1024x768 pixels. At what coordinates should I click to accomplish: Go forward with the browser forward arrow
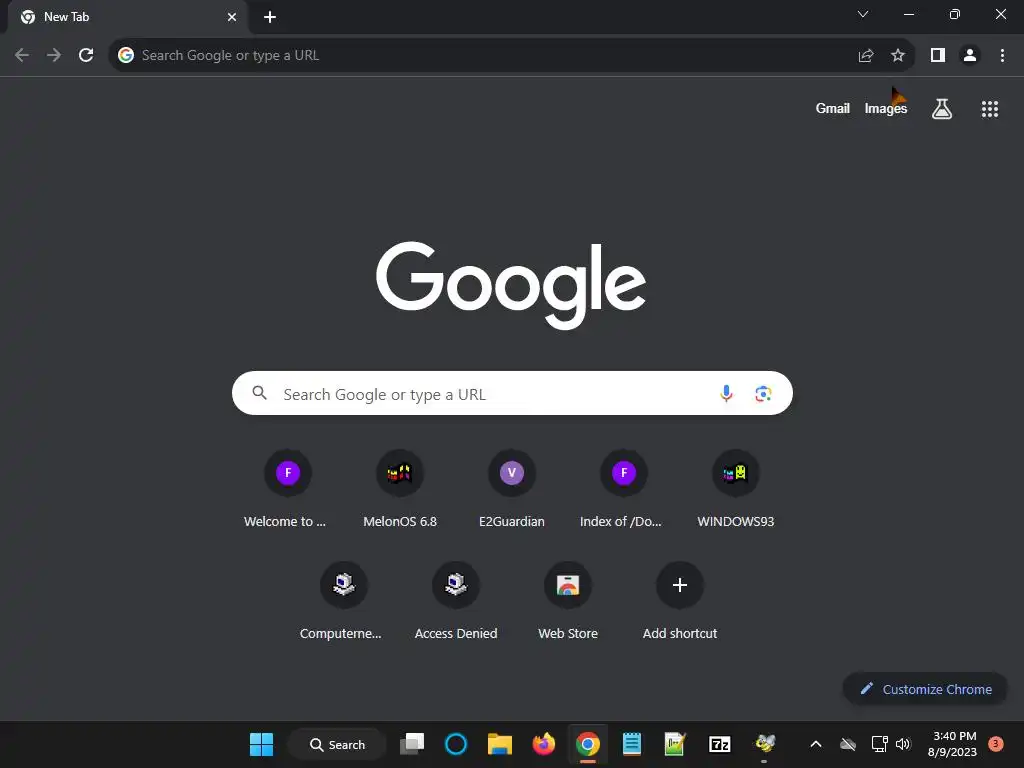[x=54, y=56]
